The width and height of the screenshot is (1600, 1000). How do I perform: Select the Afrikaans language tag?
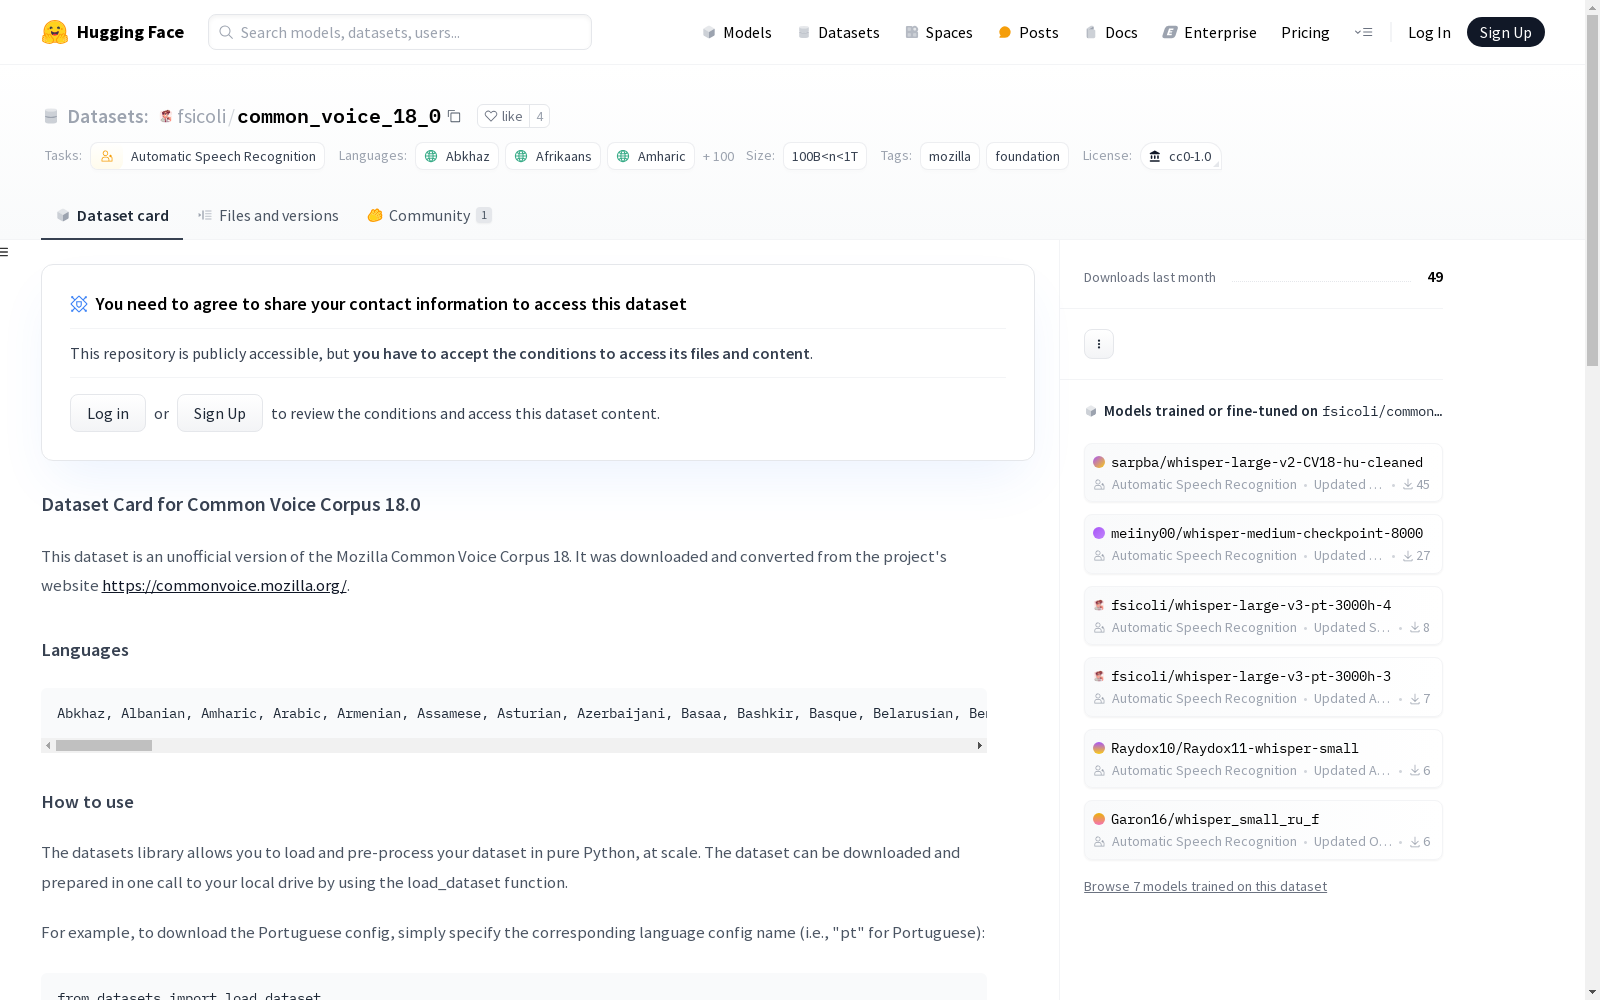tap(553, 156)
